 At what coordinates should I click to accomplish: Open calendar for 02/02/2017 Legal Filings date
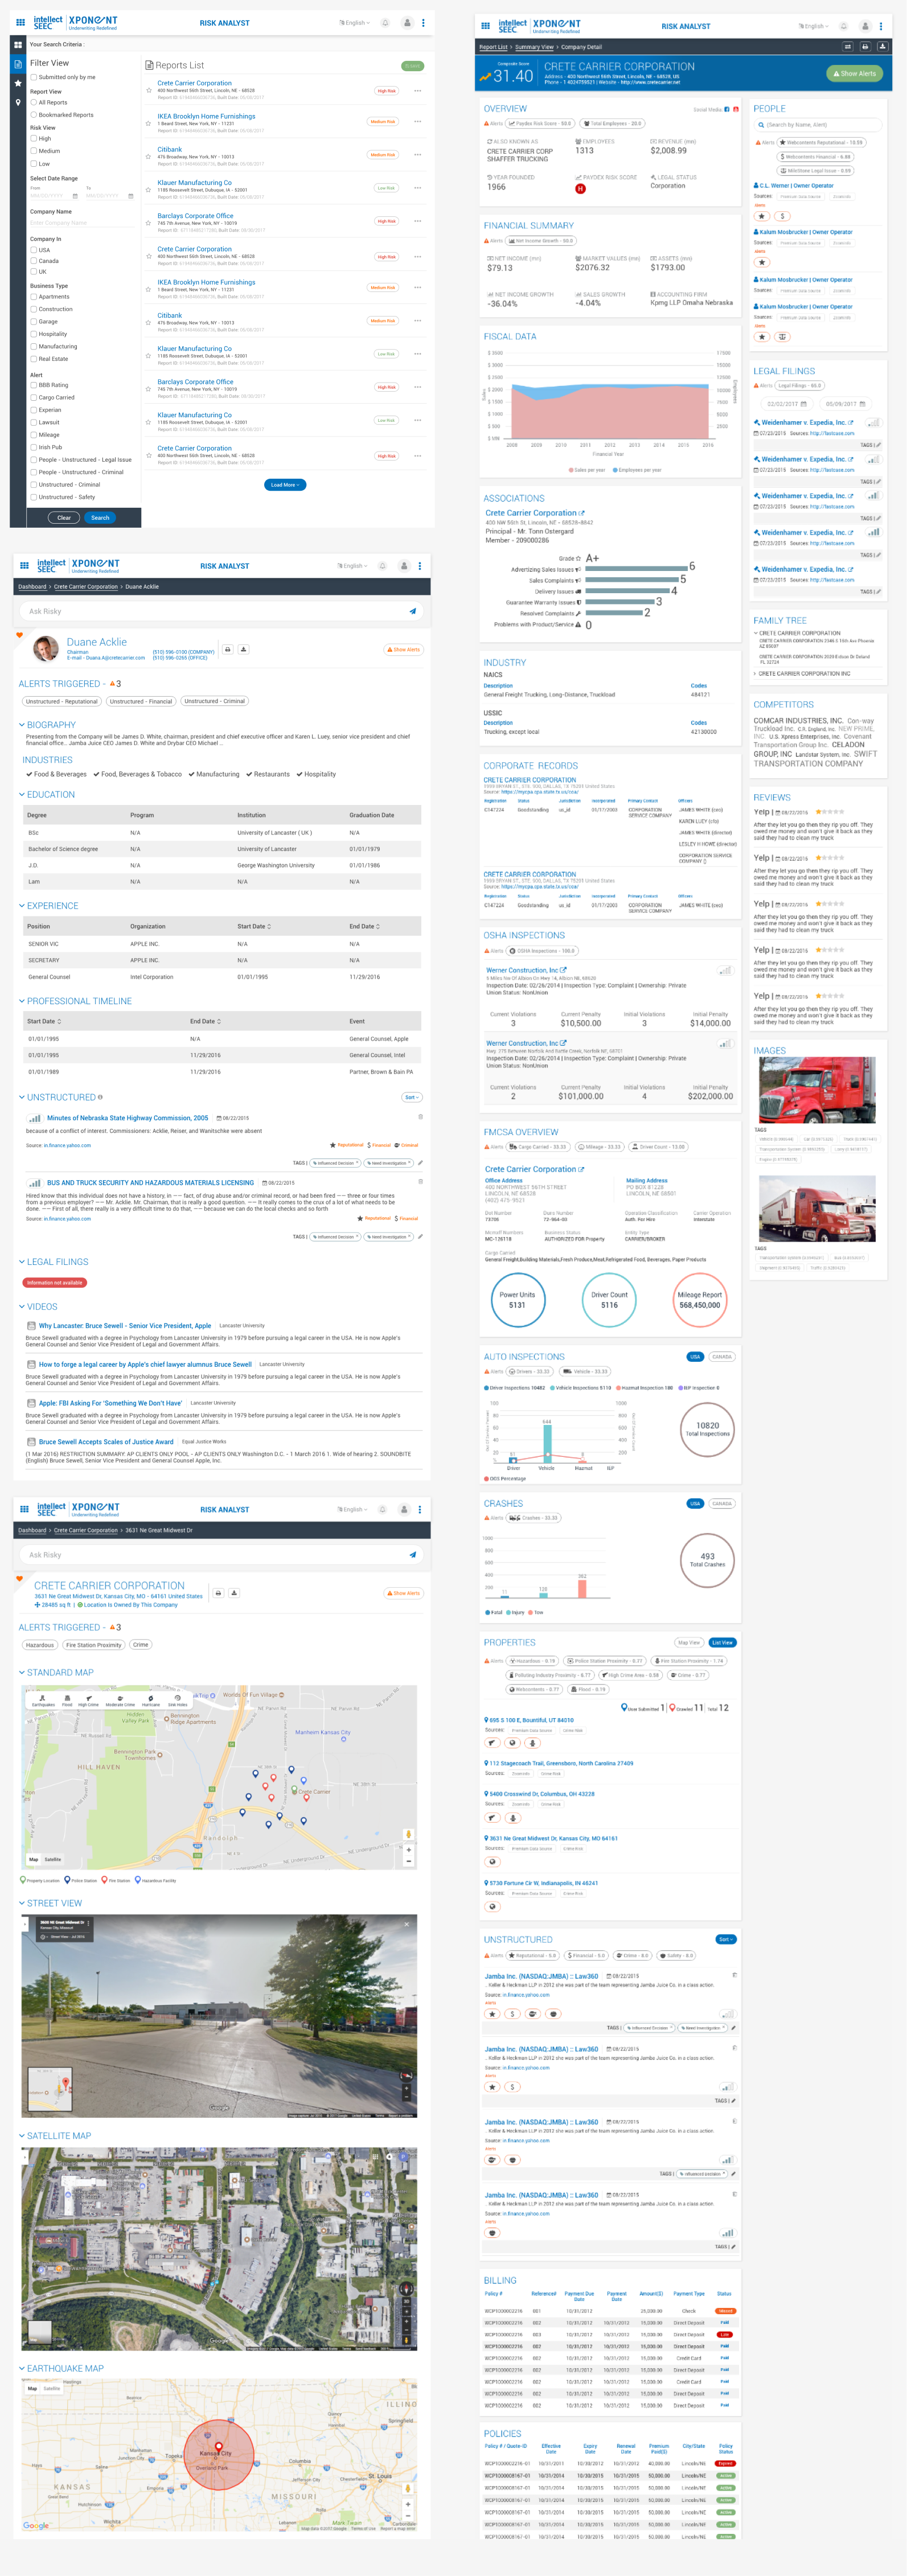click(803, 404)
